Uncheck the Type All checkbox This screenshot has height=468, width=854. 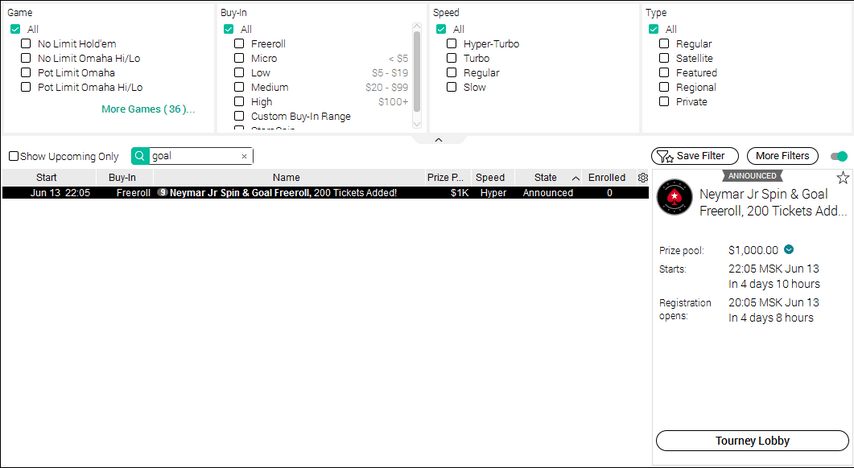pyautogui.click(x=654, y=29)
